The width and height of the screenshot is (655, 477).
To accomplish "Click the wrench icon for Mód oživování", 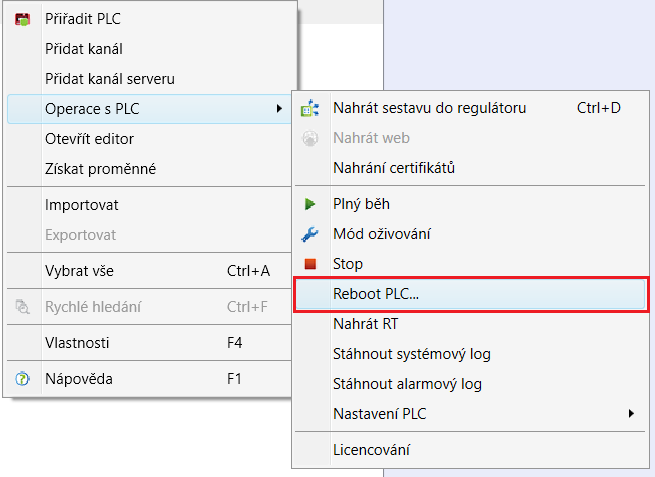I will pyautogui.click(x=310, y=234).
